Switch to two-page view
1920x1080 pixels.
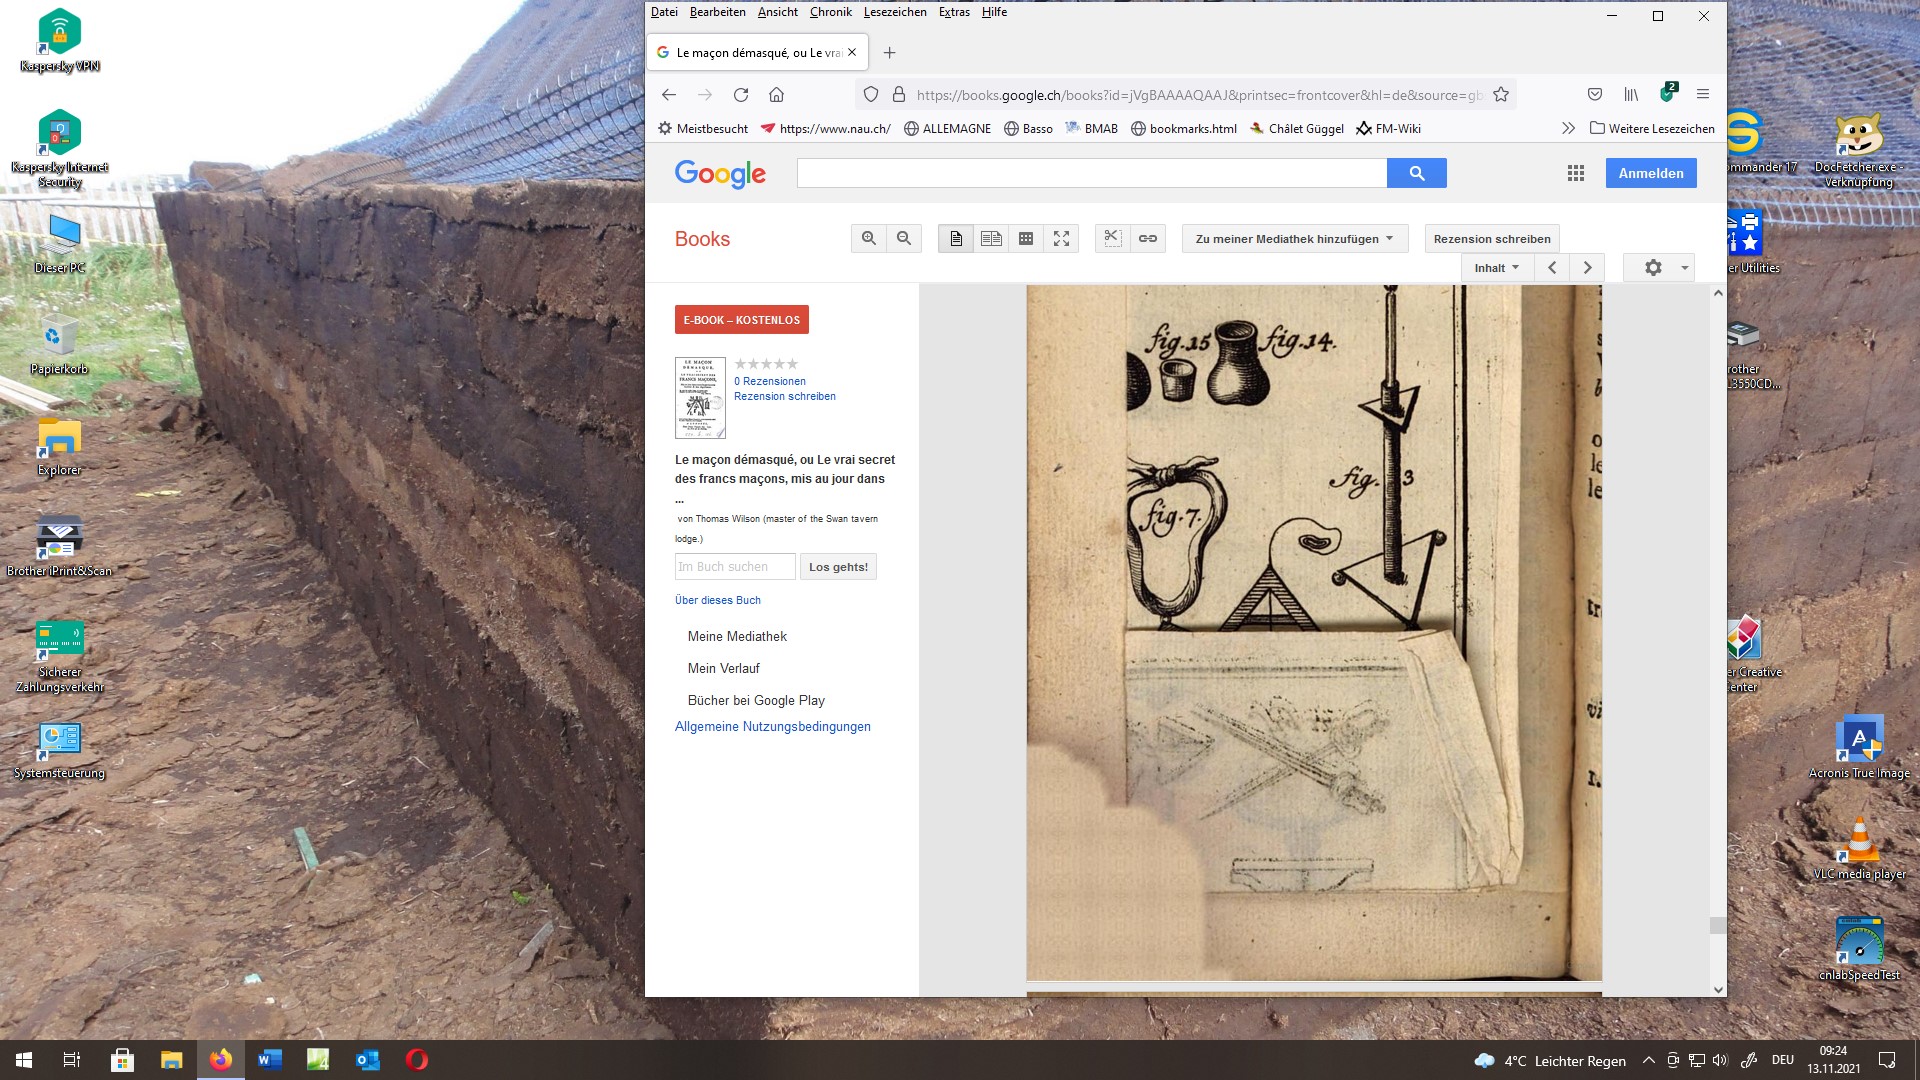pyautogui.click(x=991, y=239)
